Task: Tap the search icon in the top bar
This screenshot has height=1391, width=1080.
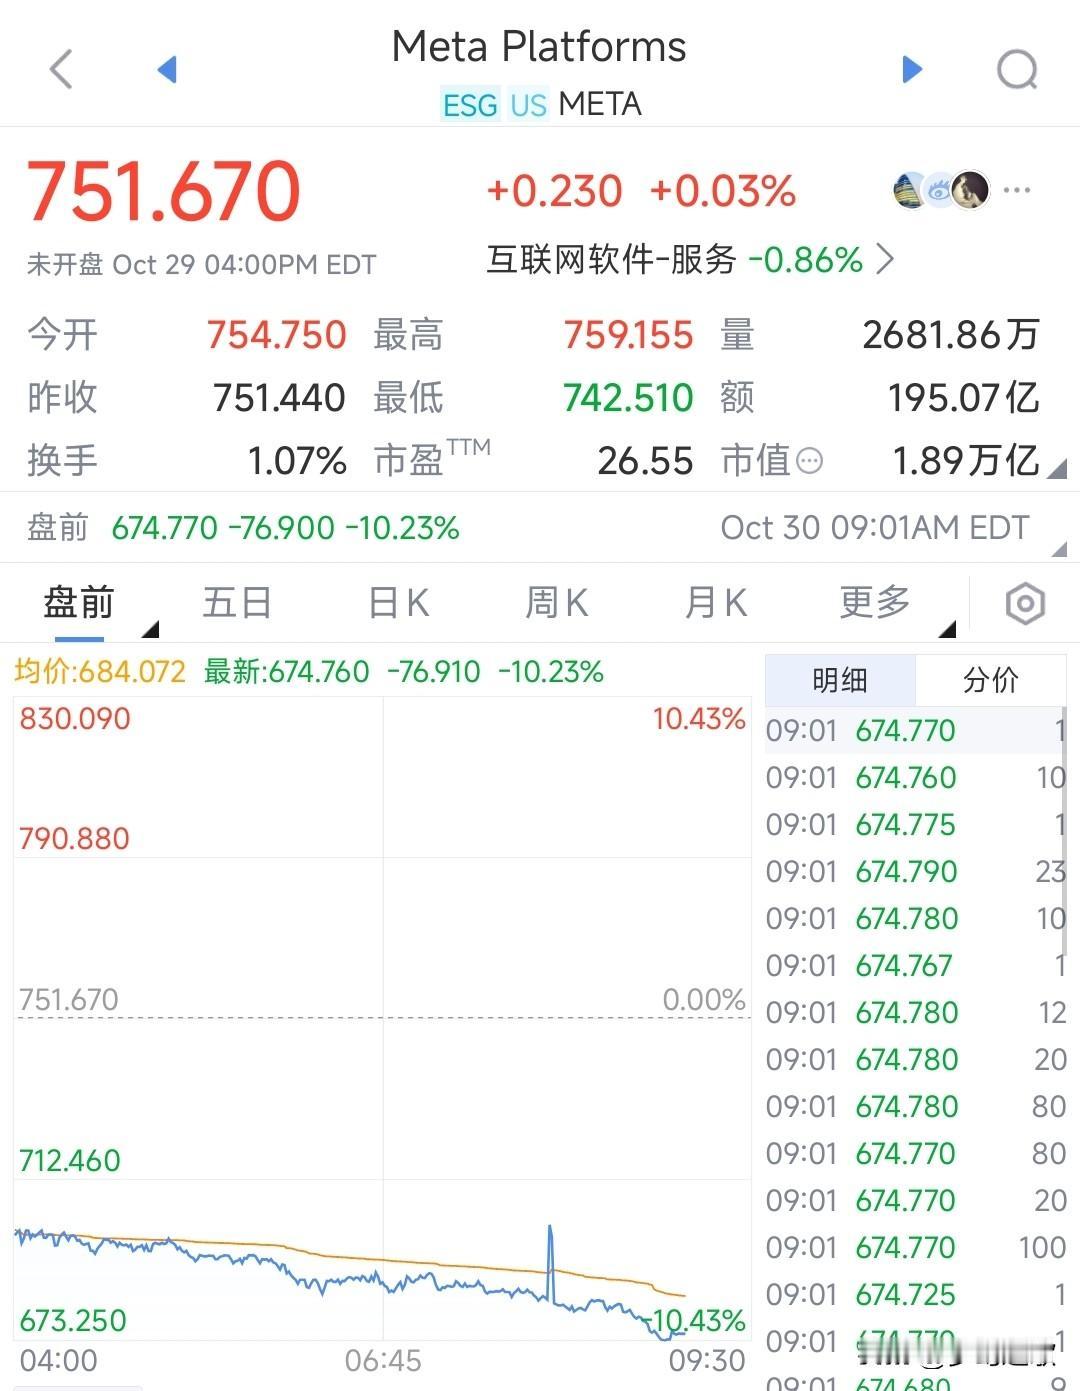Action: 1018,68
